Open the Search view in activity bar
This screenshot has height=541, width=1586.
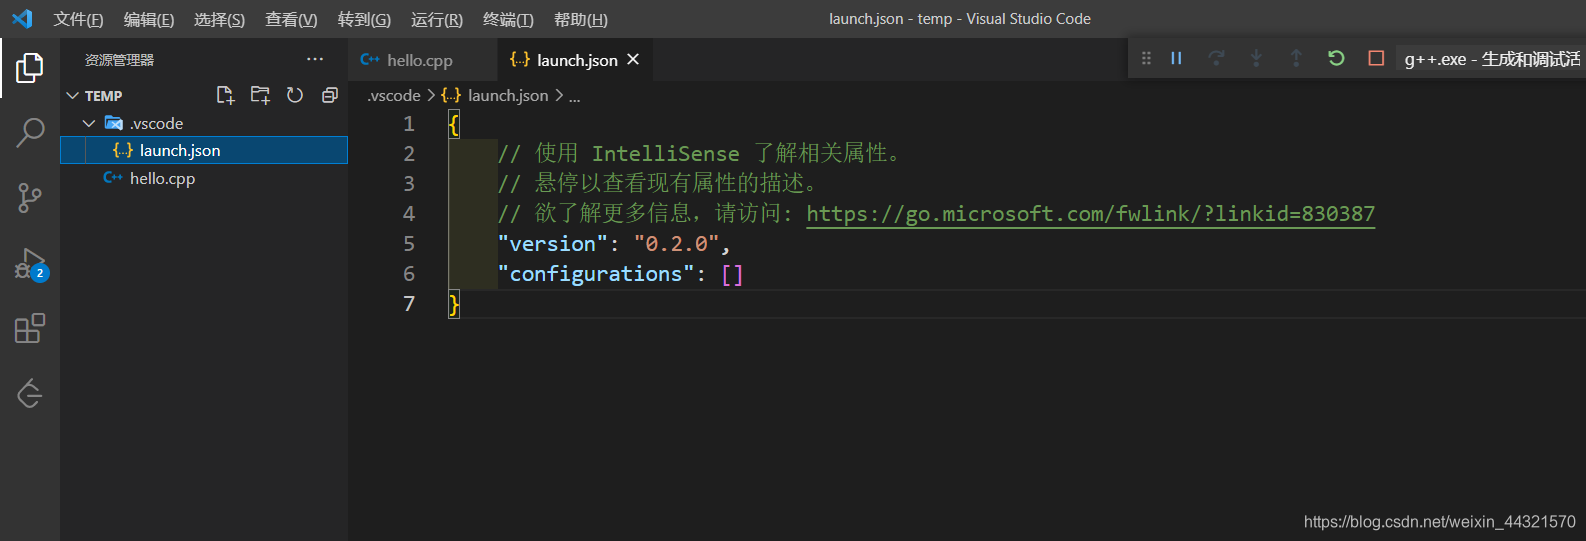30,132
